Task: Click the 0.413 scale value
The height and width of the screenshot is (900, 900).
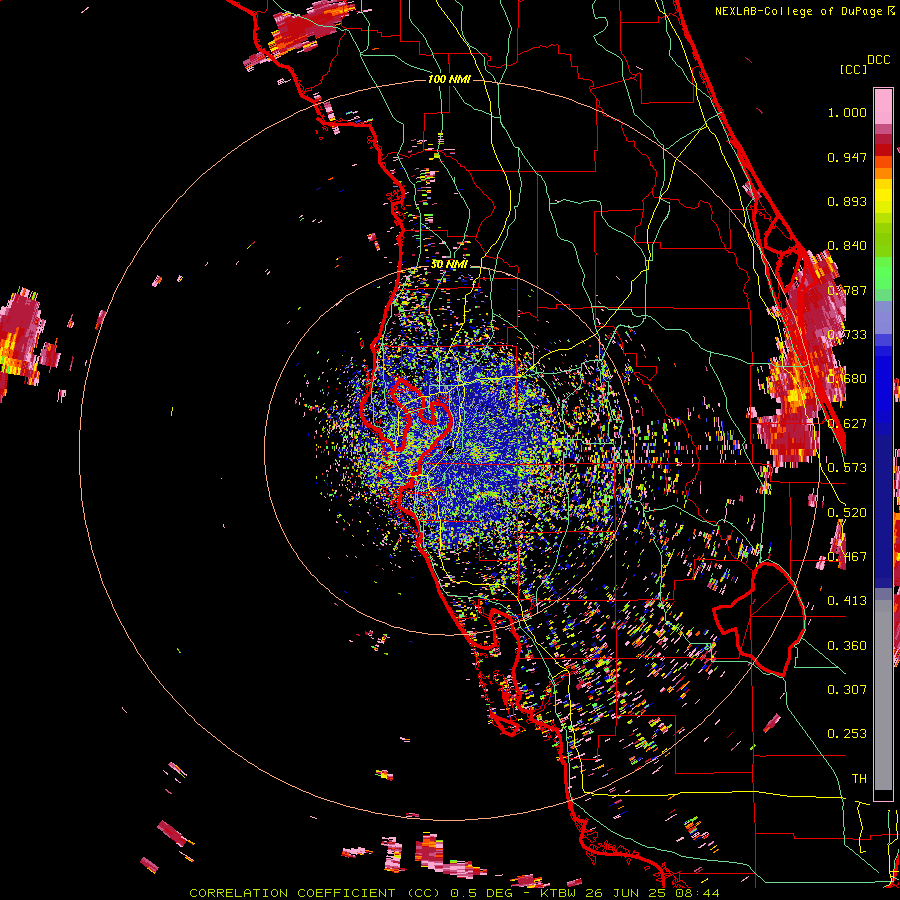Action: pyautogui.click(x=847, y=601)
